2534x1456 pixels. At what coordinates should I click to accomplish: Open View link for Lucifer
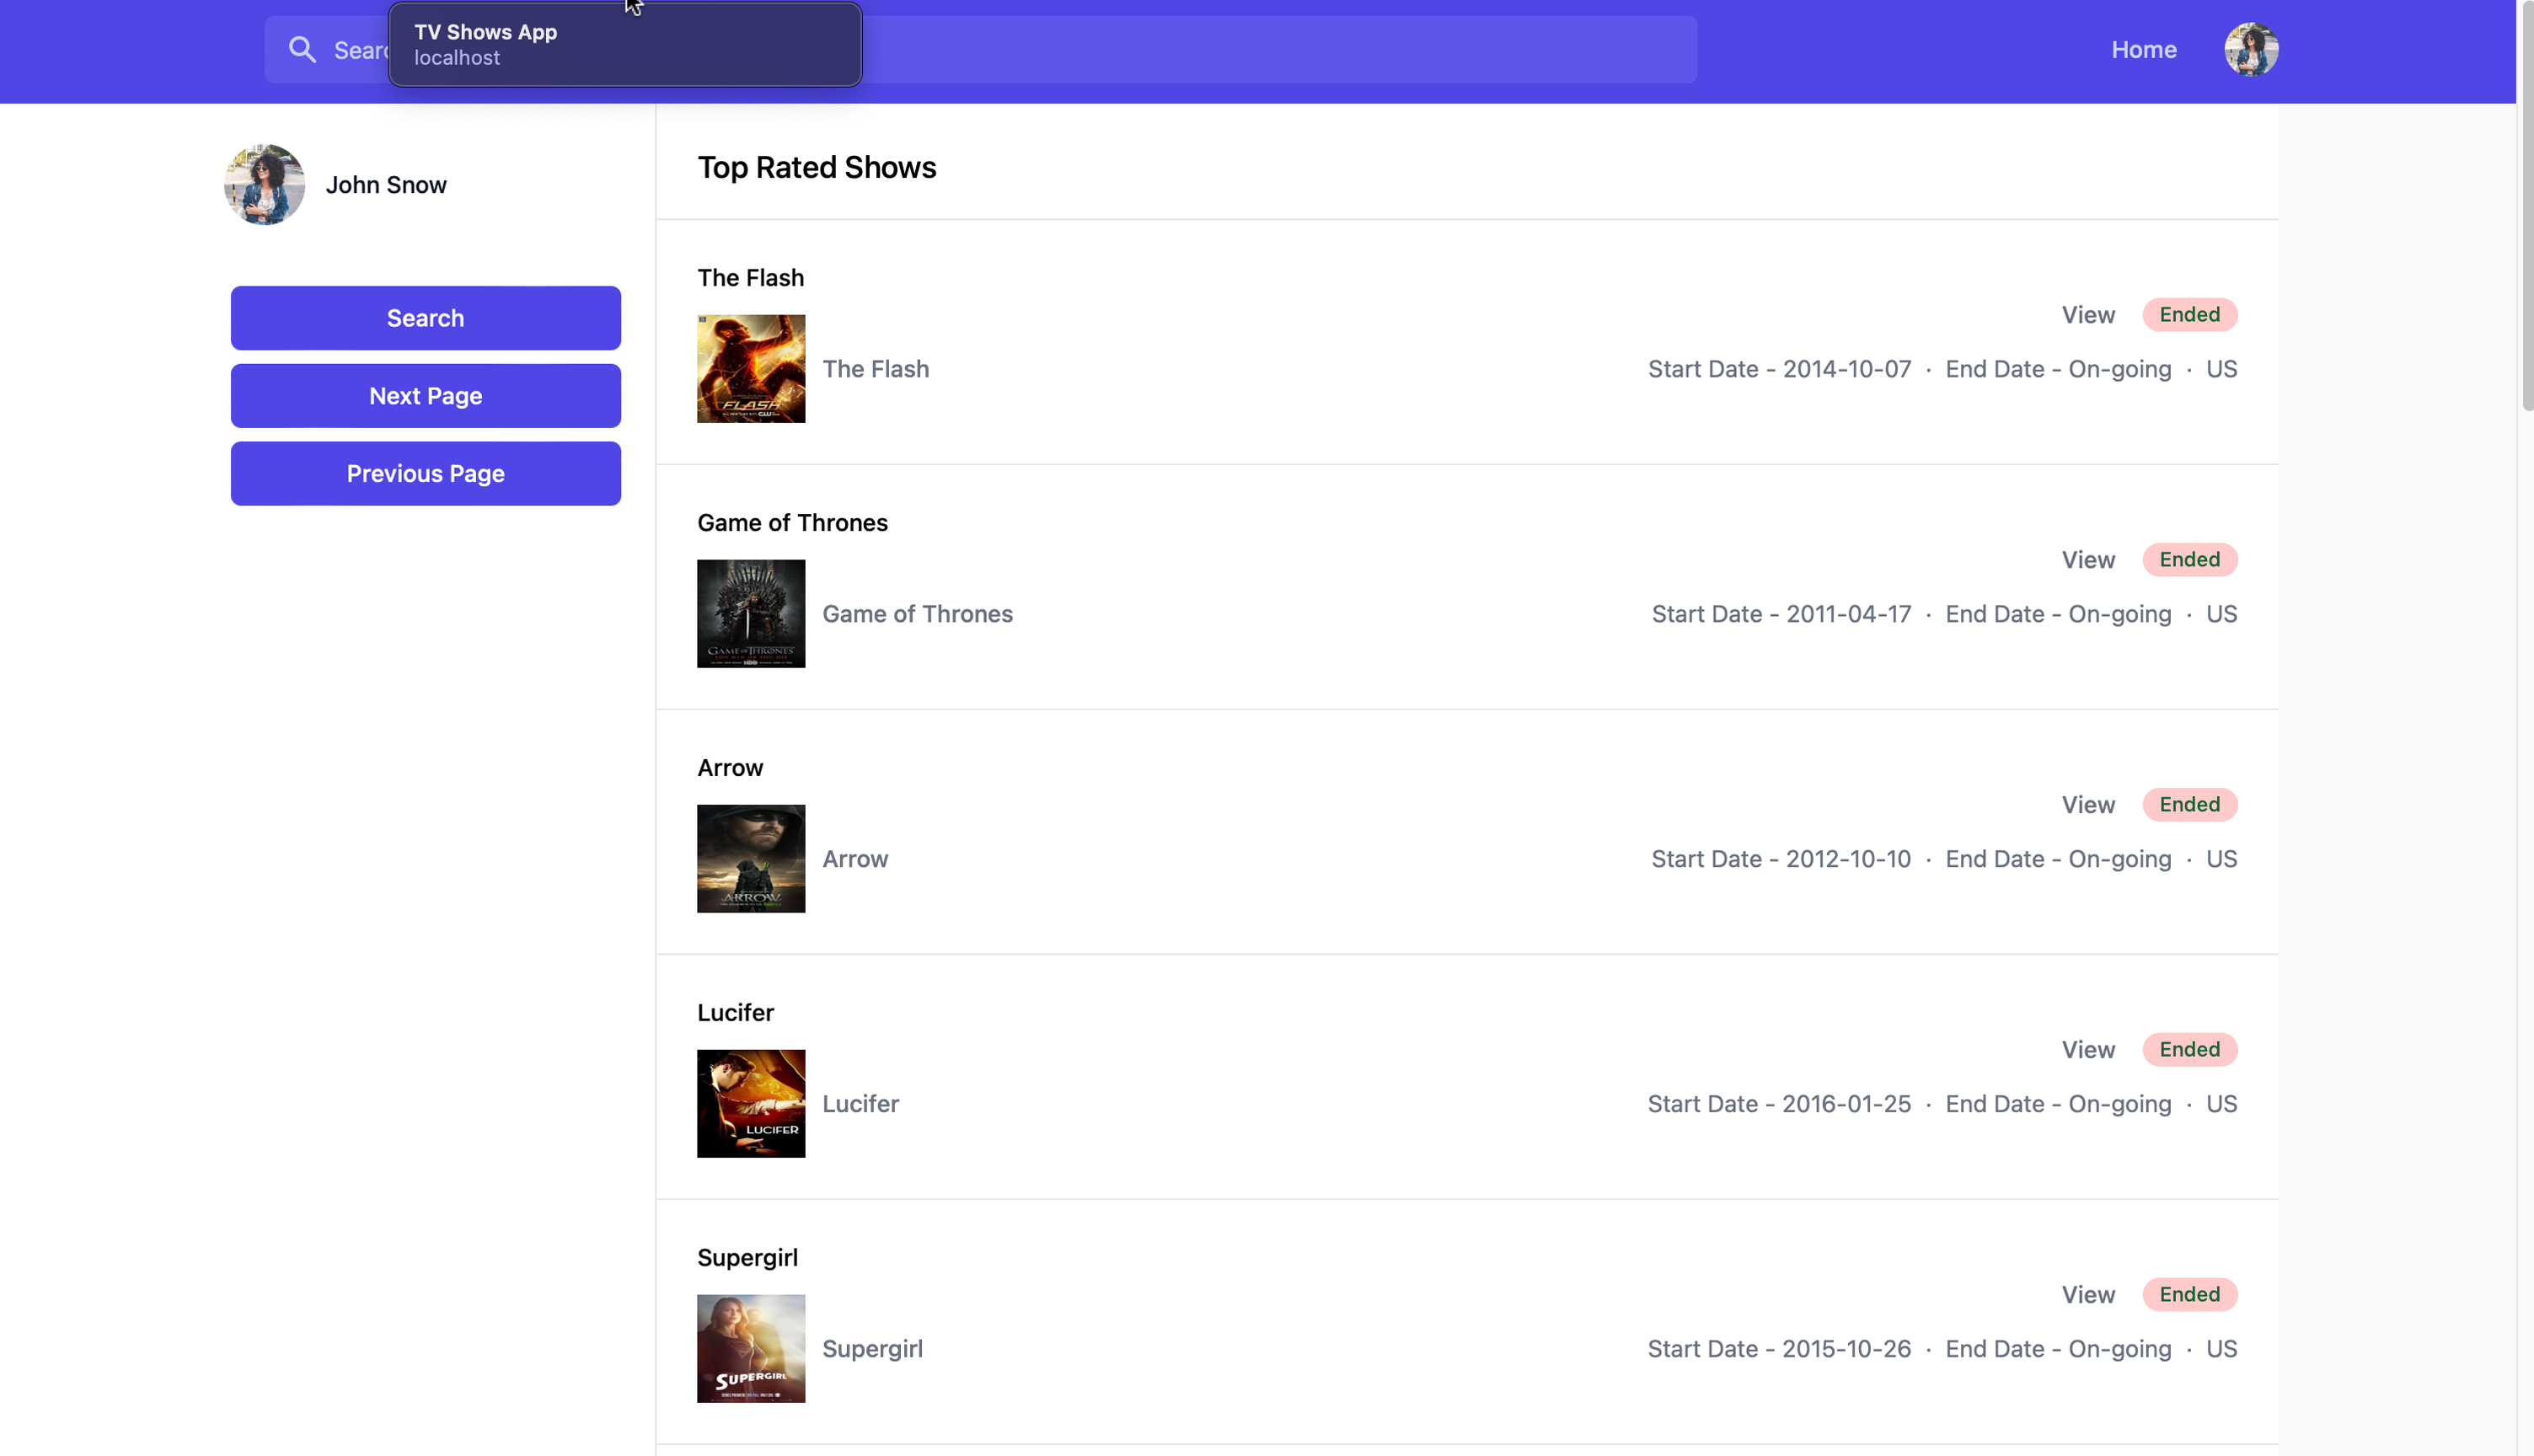pyautogui.click(x=2087, y=1050)
